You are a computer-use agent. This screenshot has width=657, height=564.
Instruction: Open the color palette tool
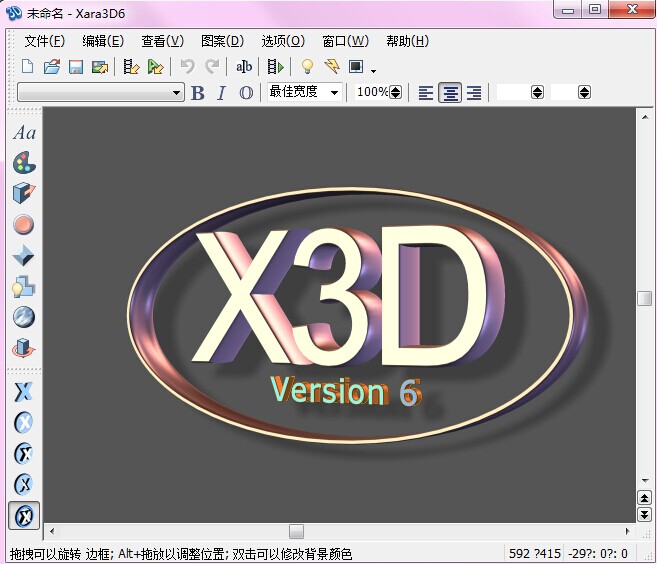pyautogui.click(x=24, y=163)
